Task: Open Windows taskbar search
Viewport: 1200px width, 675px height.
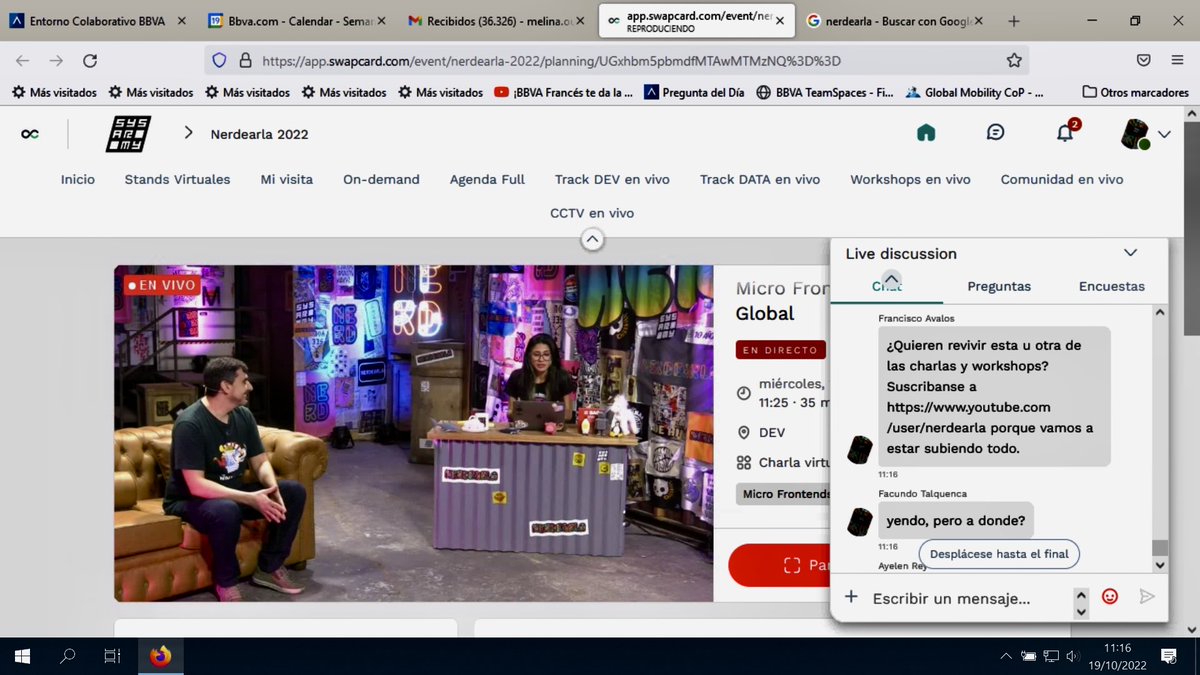Action: (x=68, y=656)
